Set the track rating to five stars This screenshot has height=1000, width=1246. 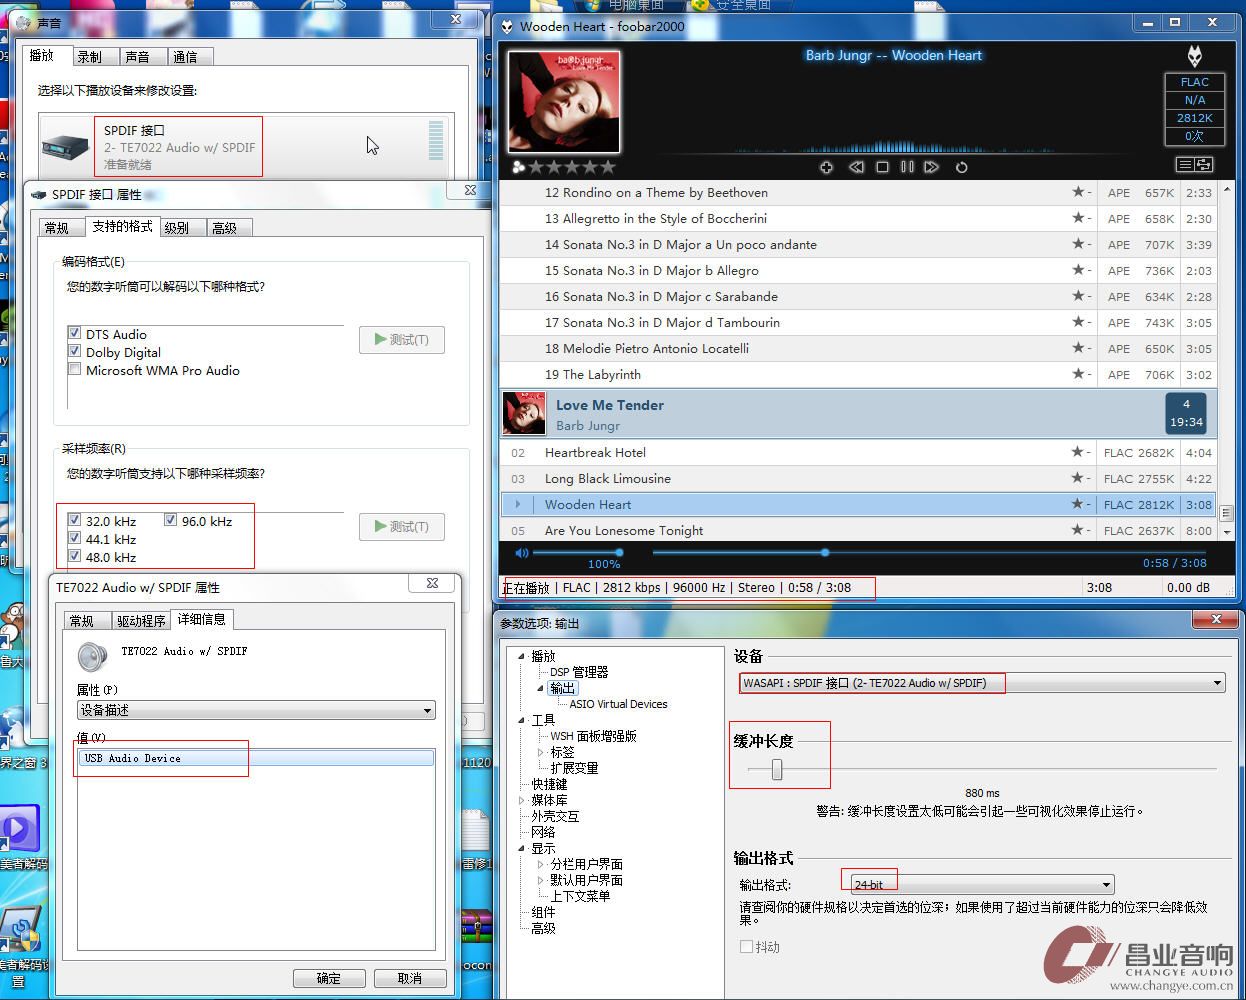coord(608,167)
